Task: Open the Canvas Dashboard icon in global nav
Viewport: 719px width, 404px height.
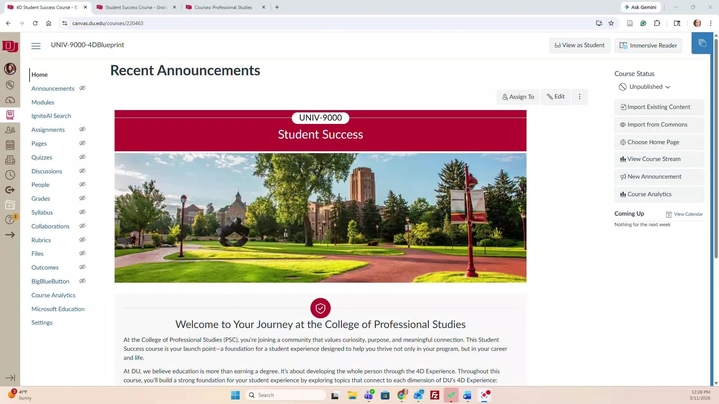Action: point(10,99)
